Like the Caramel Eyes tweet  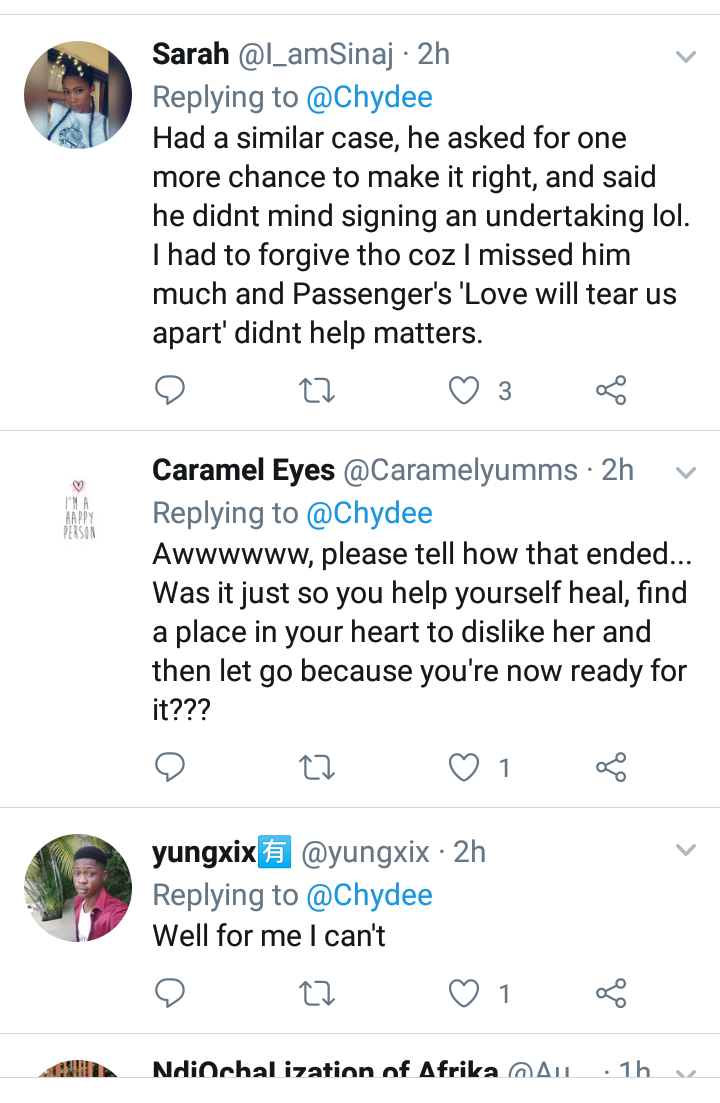click(x=464, y=767)
